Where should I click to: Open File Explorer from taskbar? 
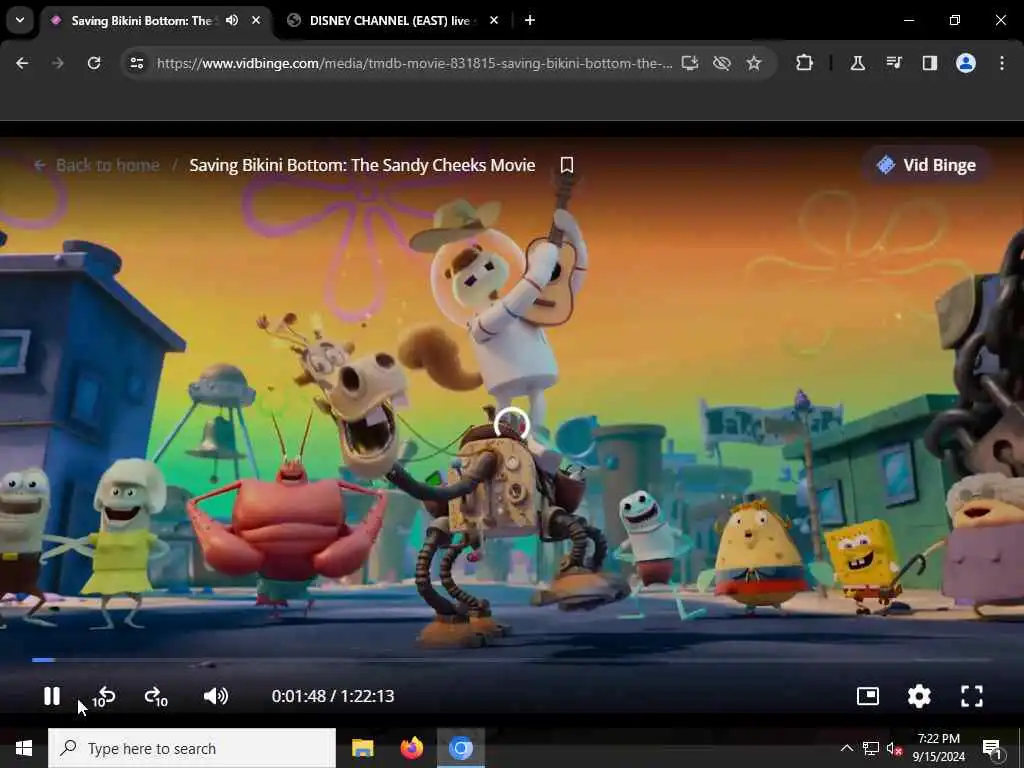tap(362, 748)
